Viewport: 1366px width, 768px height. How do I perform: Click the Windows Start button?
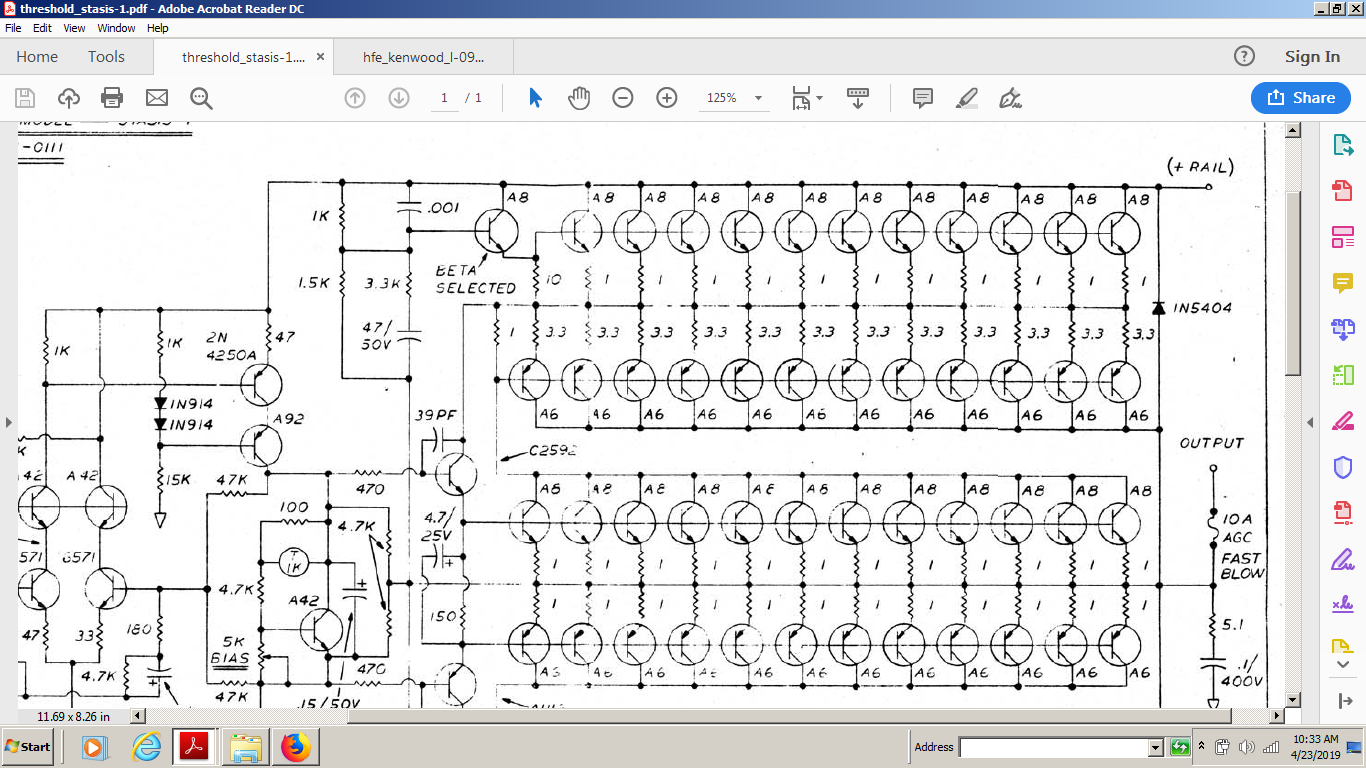tap(27, 747)
